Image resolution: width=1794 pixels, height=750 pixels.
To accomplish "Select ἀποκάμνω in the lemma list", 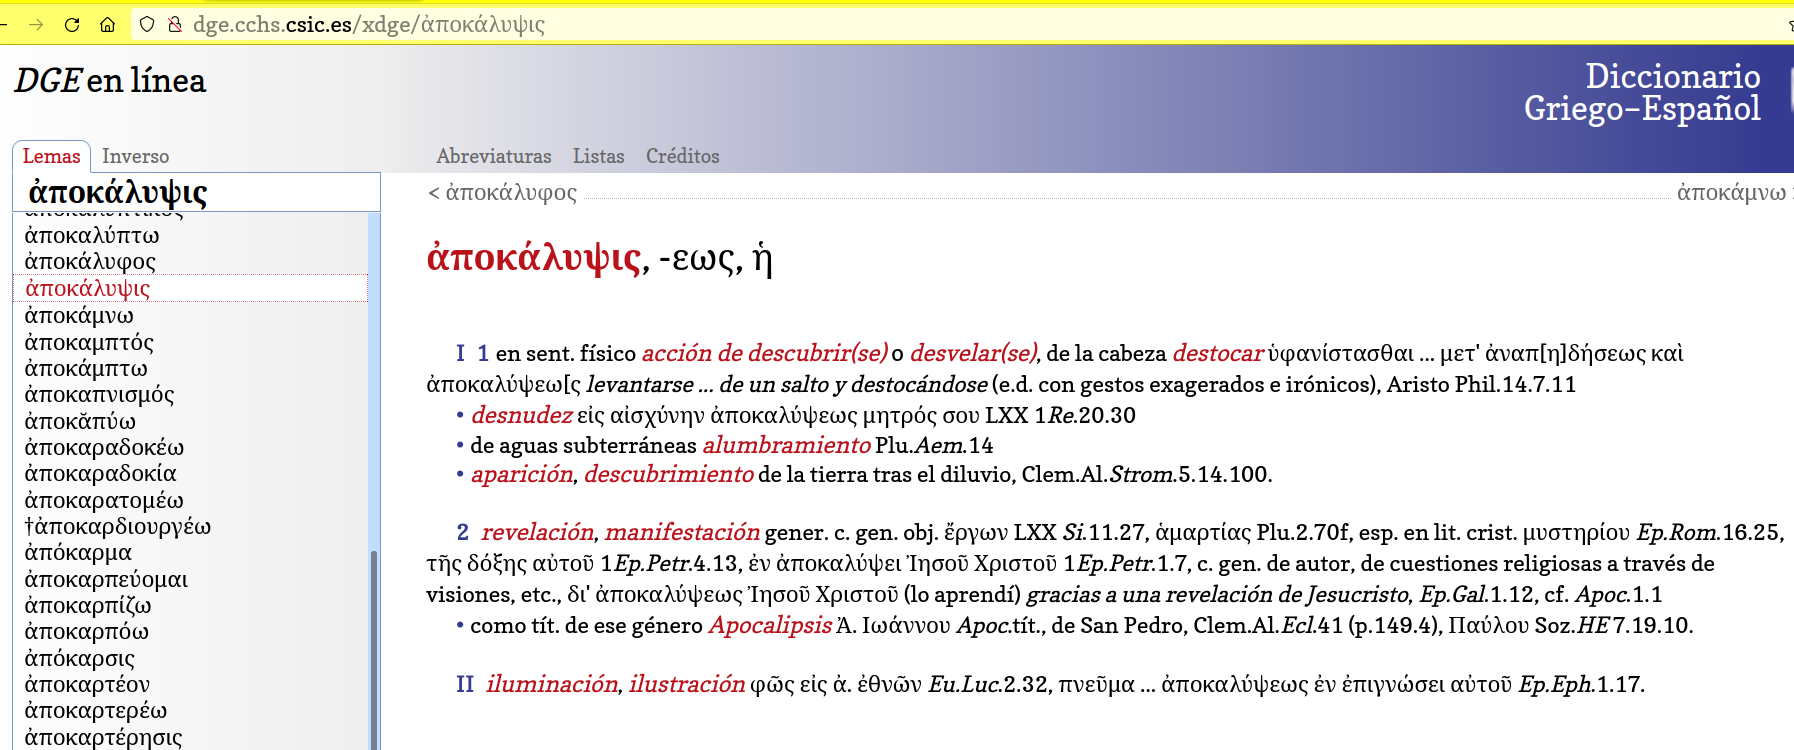I will (x=79, y=315).
